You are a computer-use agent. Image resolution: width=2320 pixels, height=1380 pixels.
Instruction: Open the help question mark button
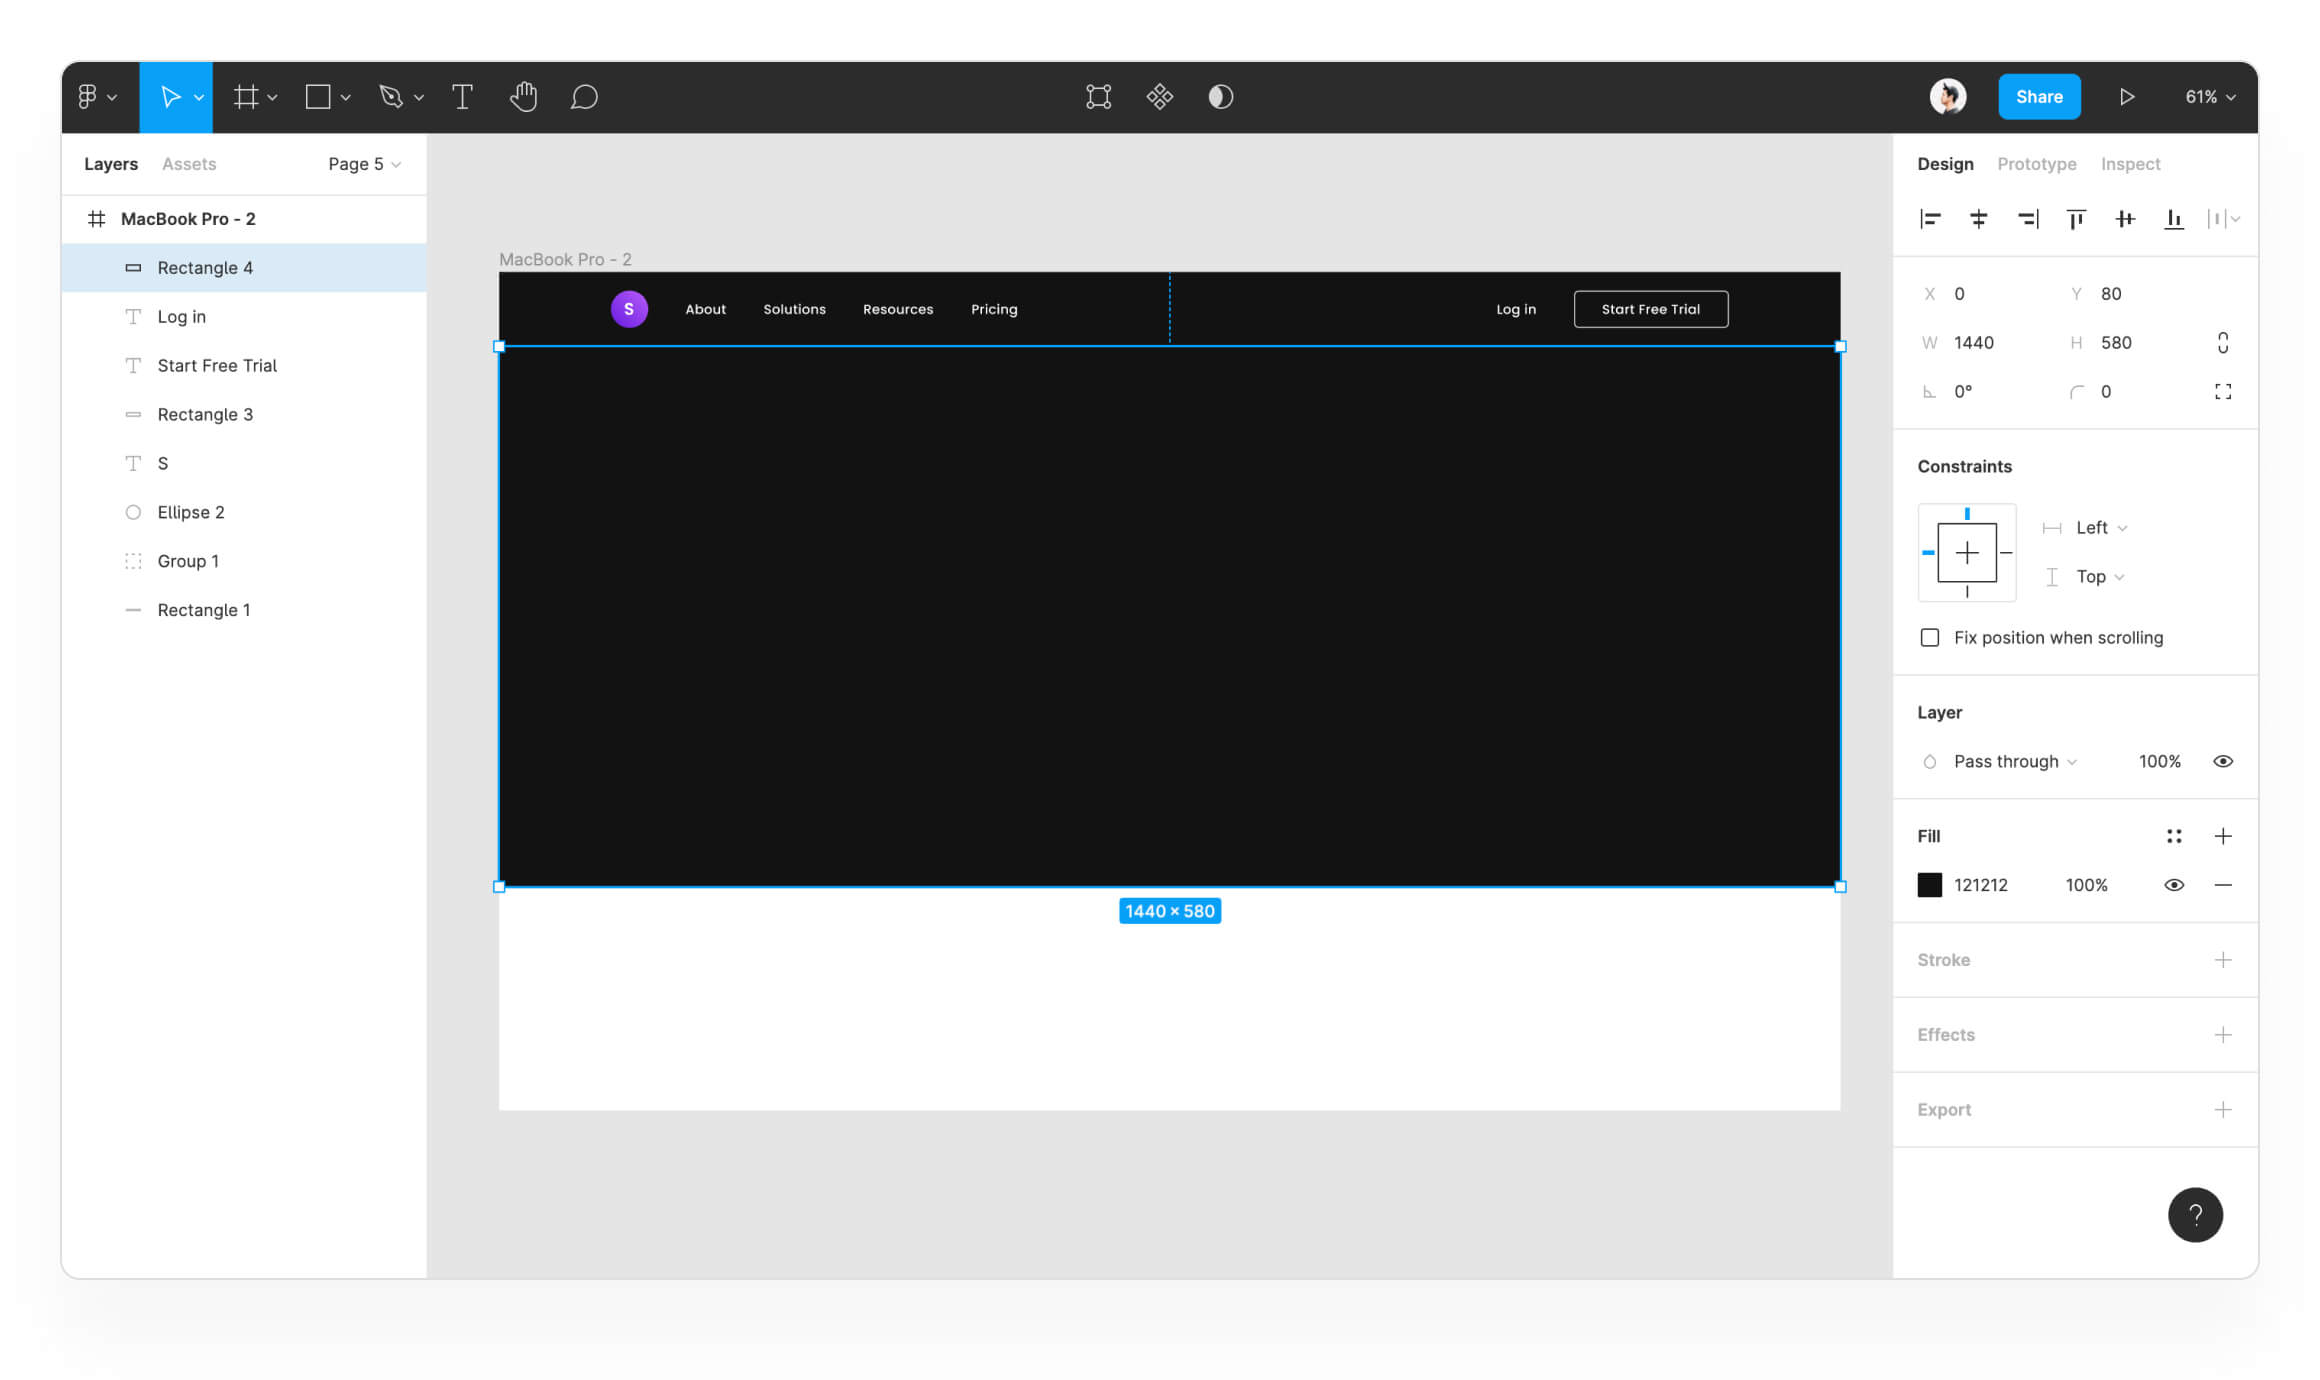[2195, 1215]
